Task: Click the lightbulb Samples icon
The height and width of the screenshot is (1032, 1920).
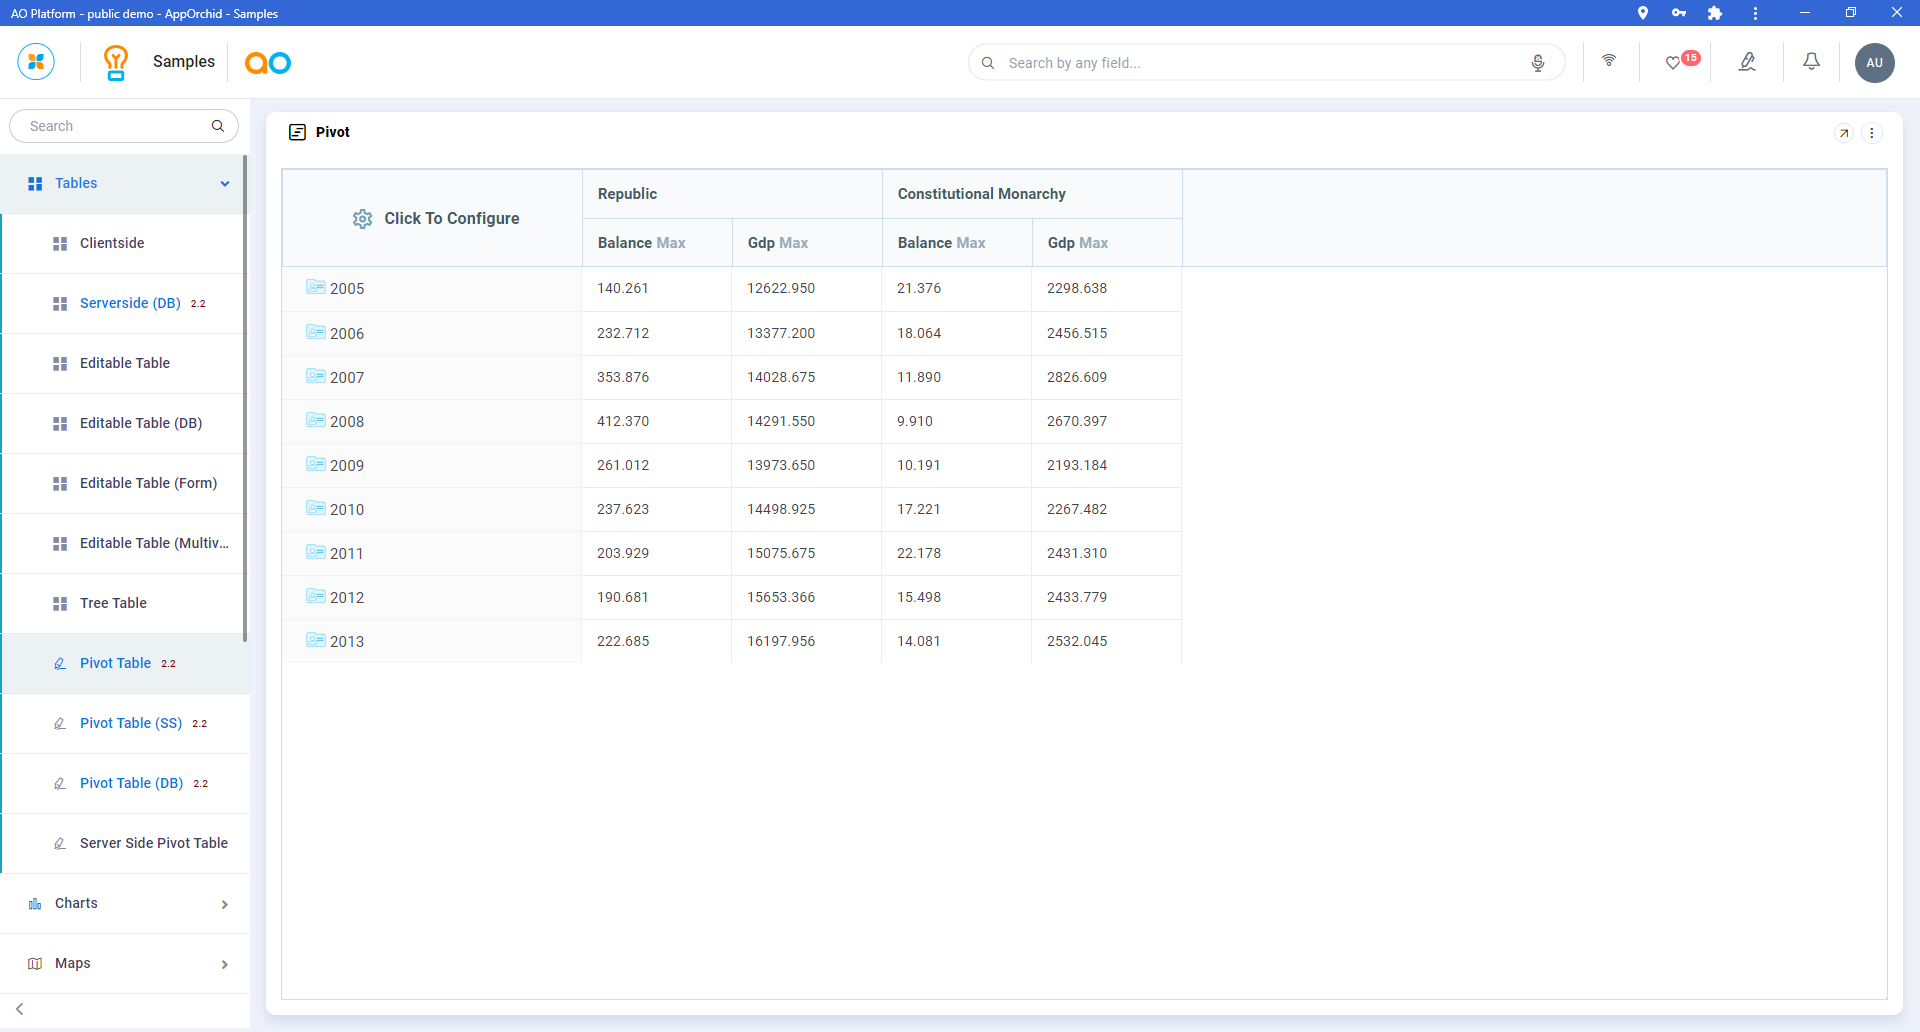Action: pos(116,62)
